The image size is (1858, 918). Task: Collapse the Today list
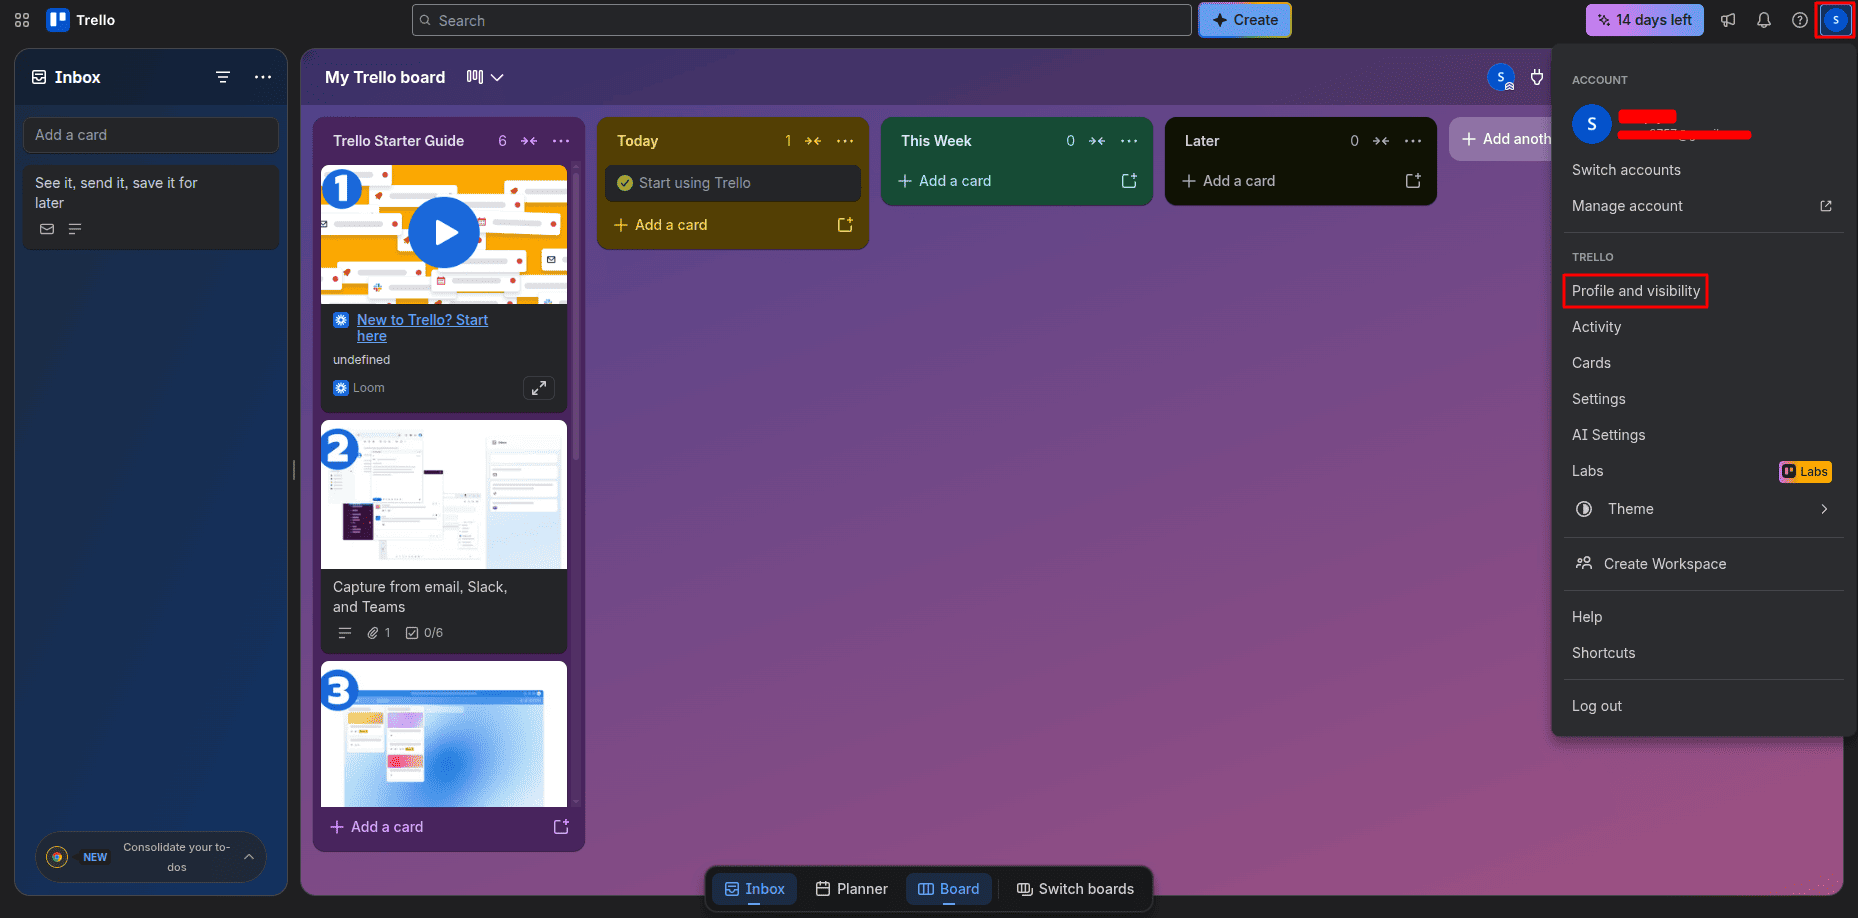pos(813,141)
